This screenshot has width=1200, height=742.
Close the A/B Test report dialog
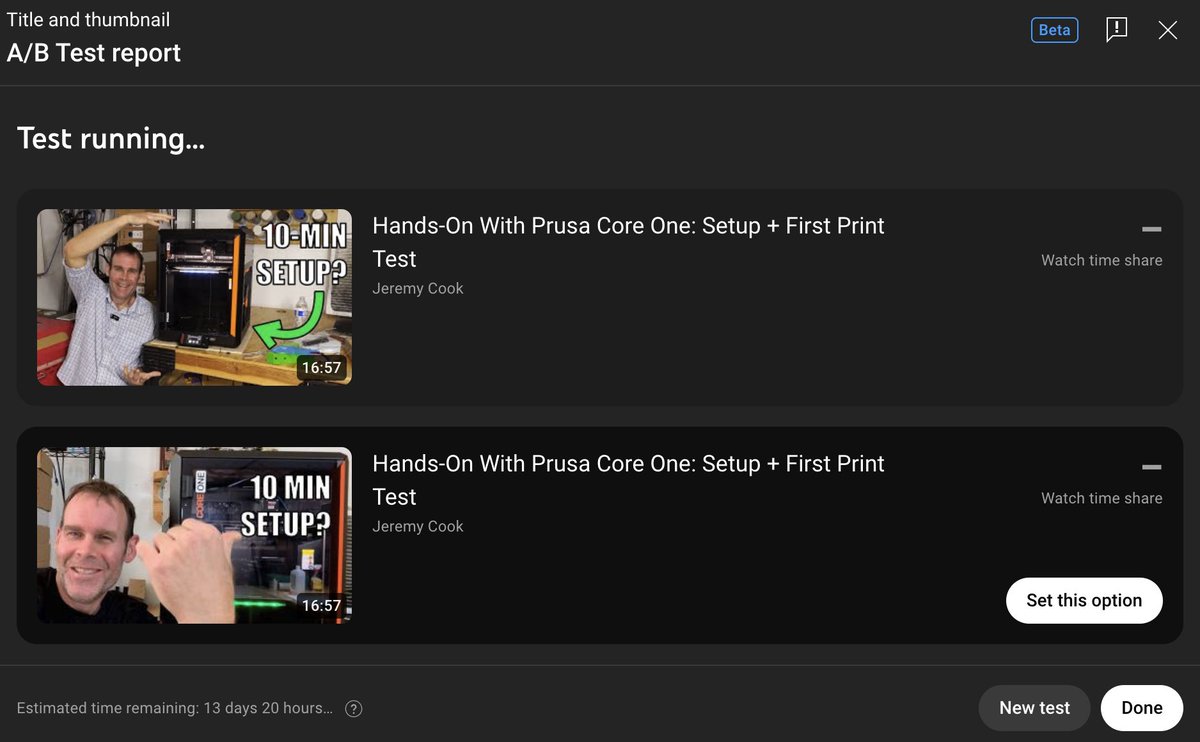tap(1167, 30)
